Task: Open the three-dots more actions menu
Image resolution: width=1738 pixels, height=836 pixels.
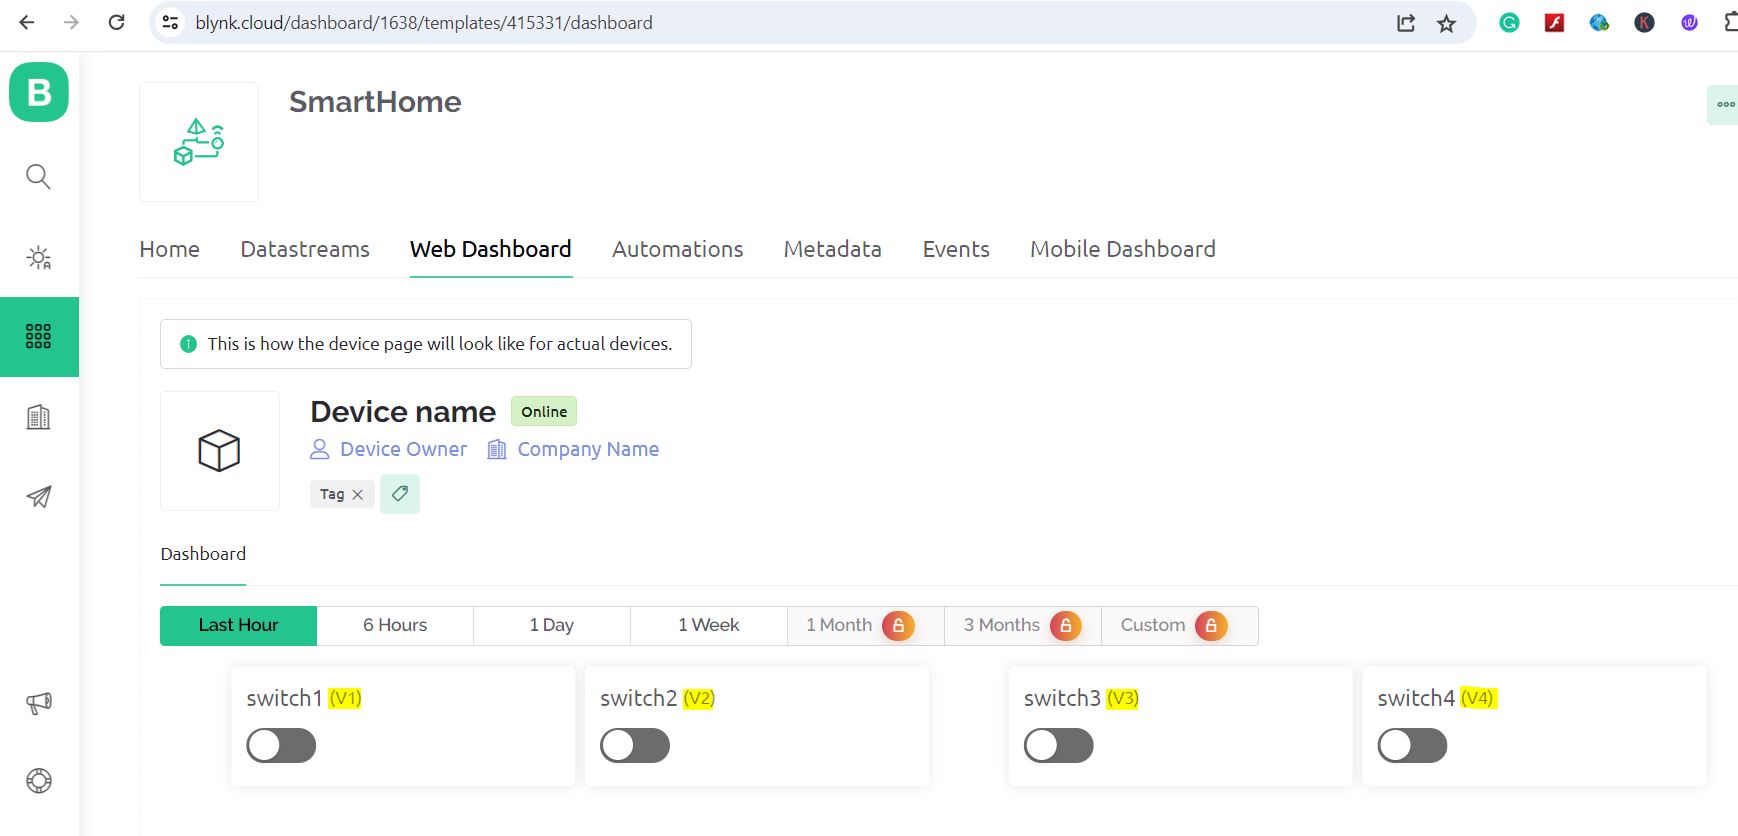Action: tap(1725, 105)
